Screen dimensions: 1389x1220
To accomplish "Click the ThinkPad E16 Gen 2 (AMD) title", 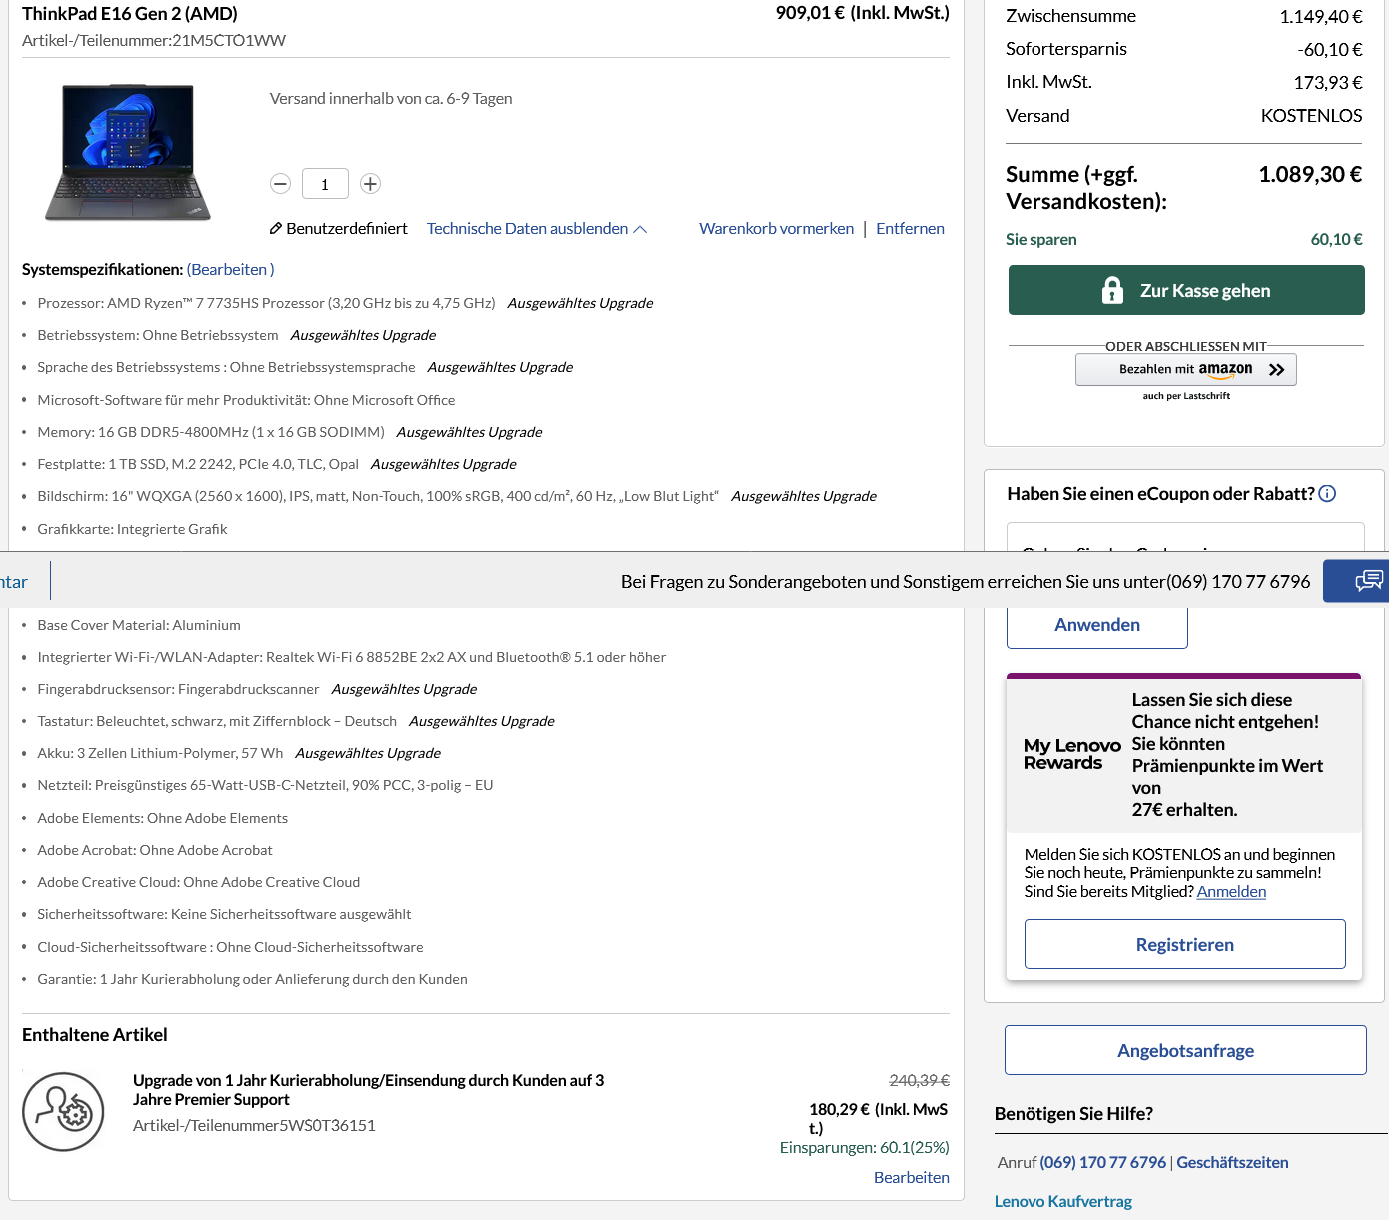I will click(x=130, y=14).
